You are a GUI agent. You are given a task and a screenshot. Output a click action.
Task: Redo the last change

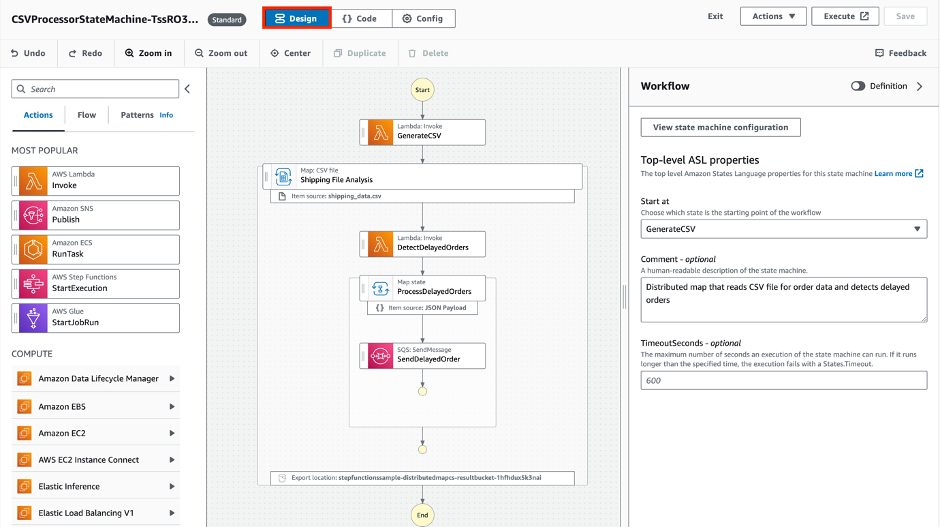[x=85, y=53]
